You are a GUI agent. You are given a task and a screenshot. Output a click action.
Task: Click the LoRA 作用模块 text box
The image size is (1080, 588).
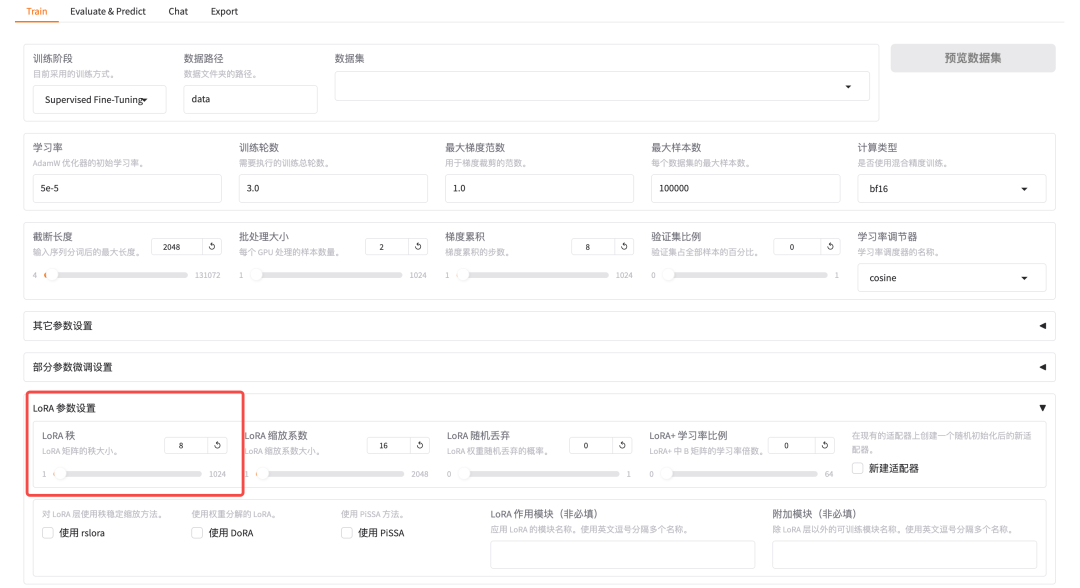pyautogui.click(x=623, y=554)
